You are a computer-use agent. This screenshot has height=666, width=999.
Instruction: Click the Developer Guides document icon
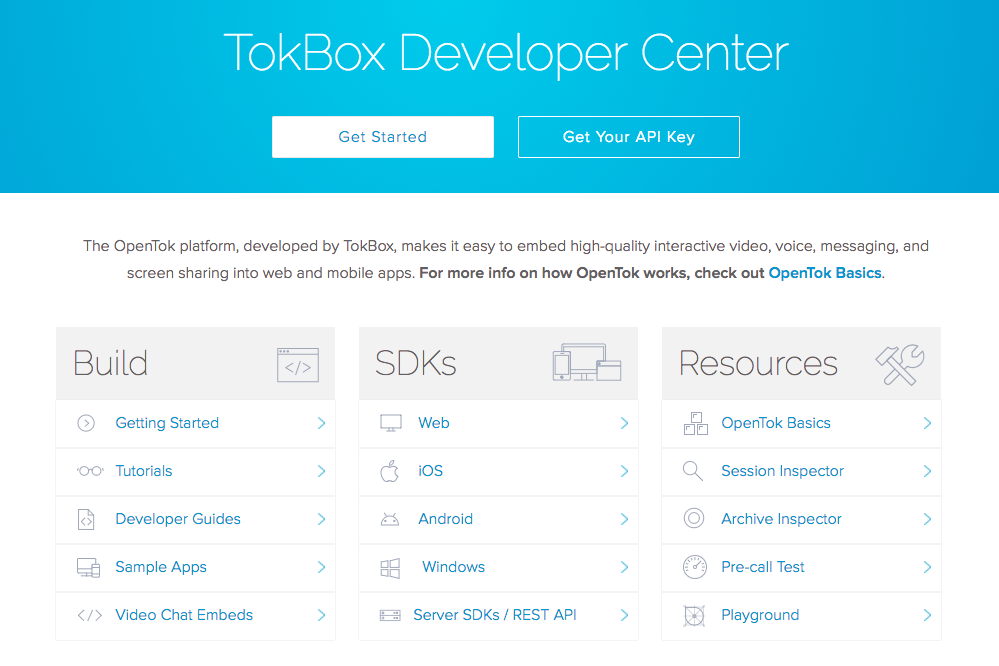click(x=86, y=519)
